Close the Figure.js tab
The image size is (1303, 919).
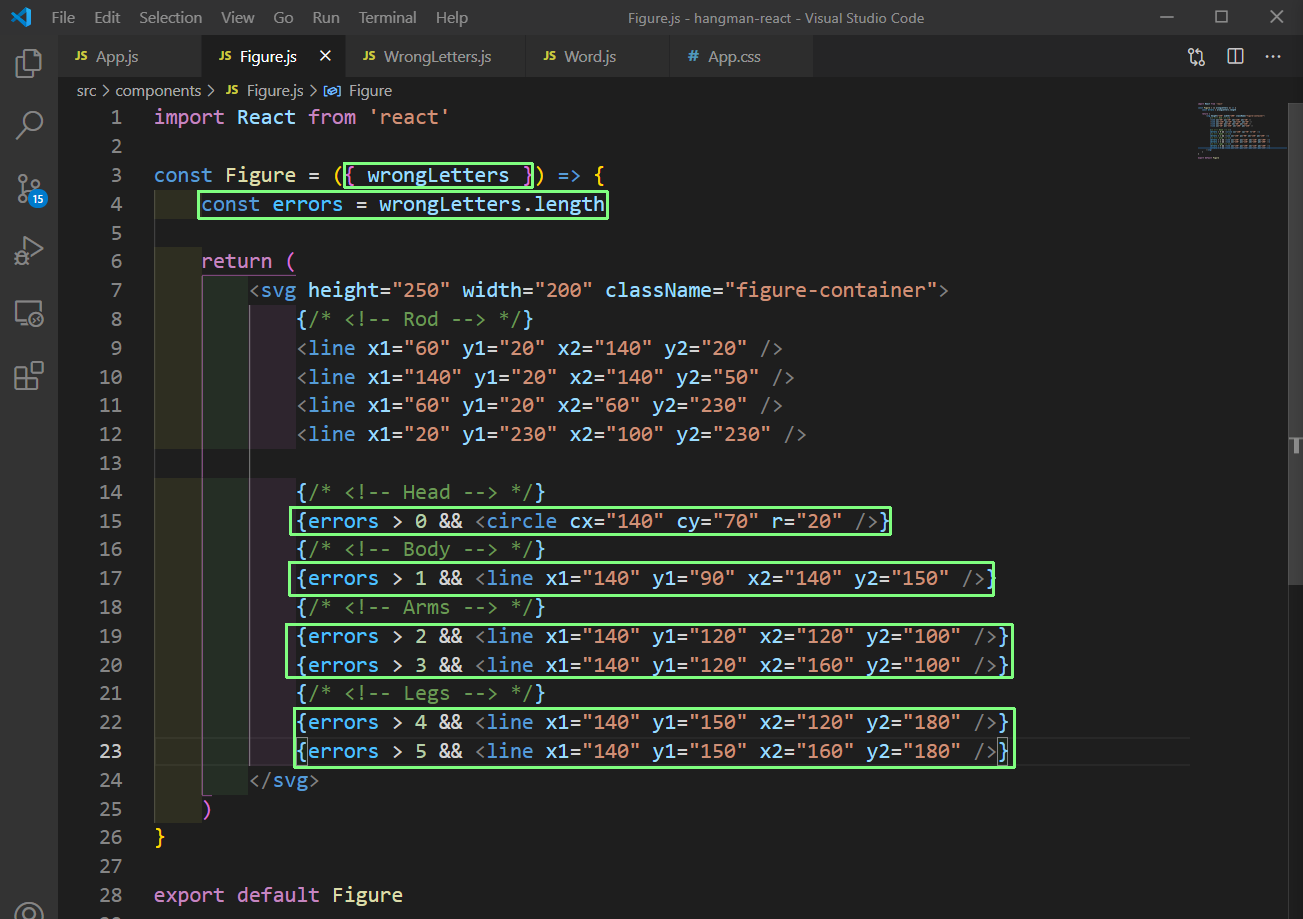(325, 56)
